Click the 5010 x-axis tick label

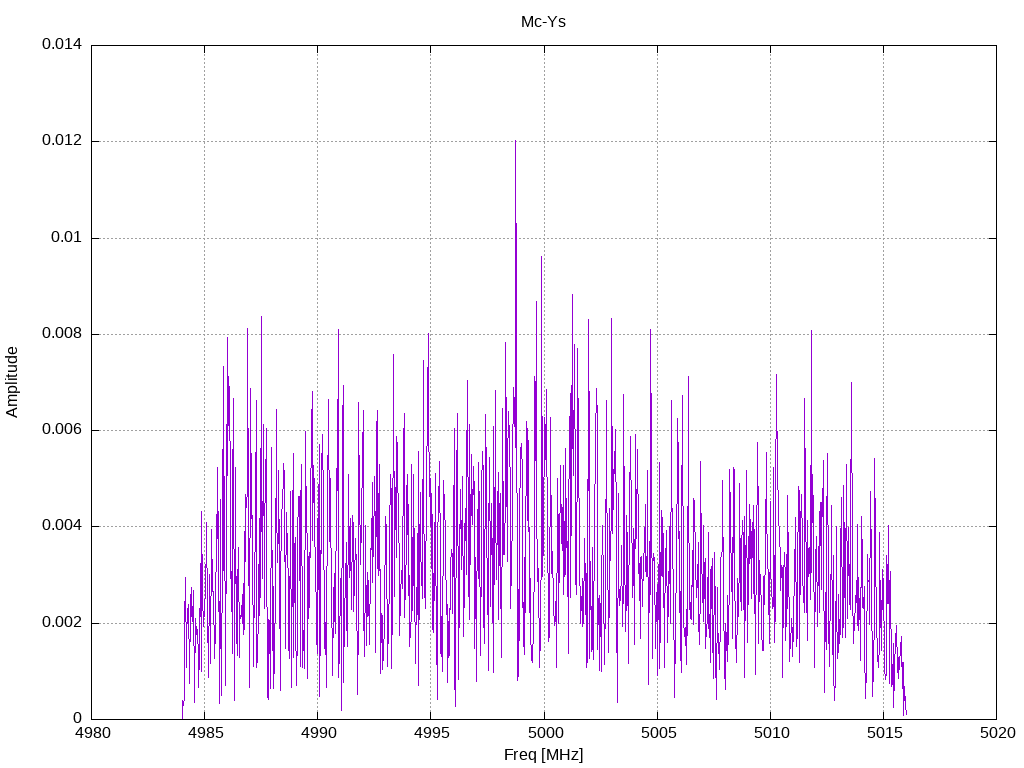pyautogui.click(x=771, y=733)
